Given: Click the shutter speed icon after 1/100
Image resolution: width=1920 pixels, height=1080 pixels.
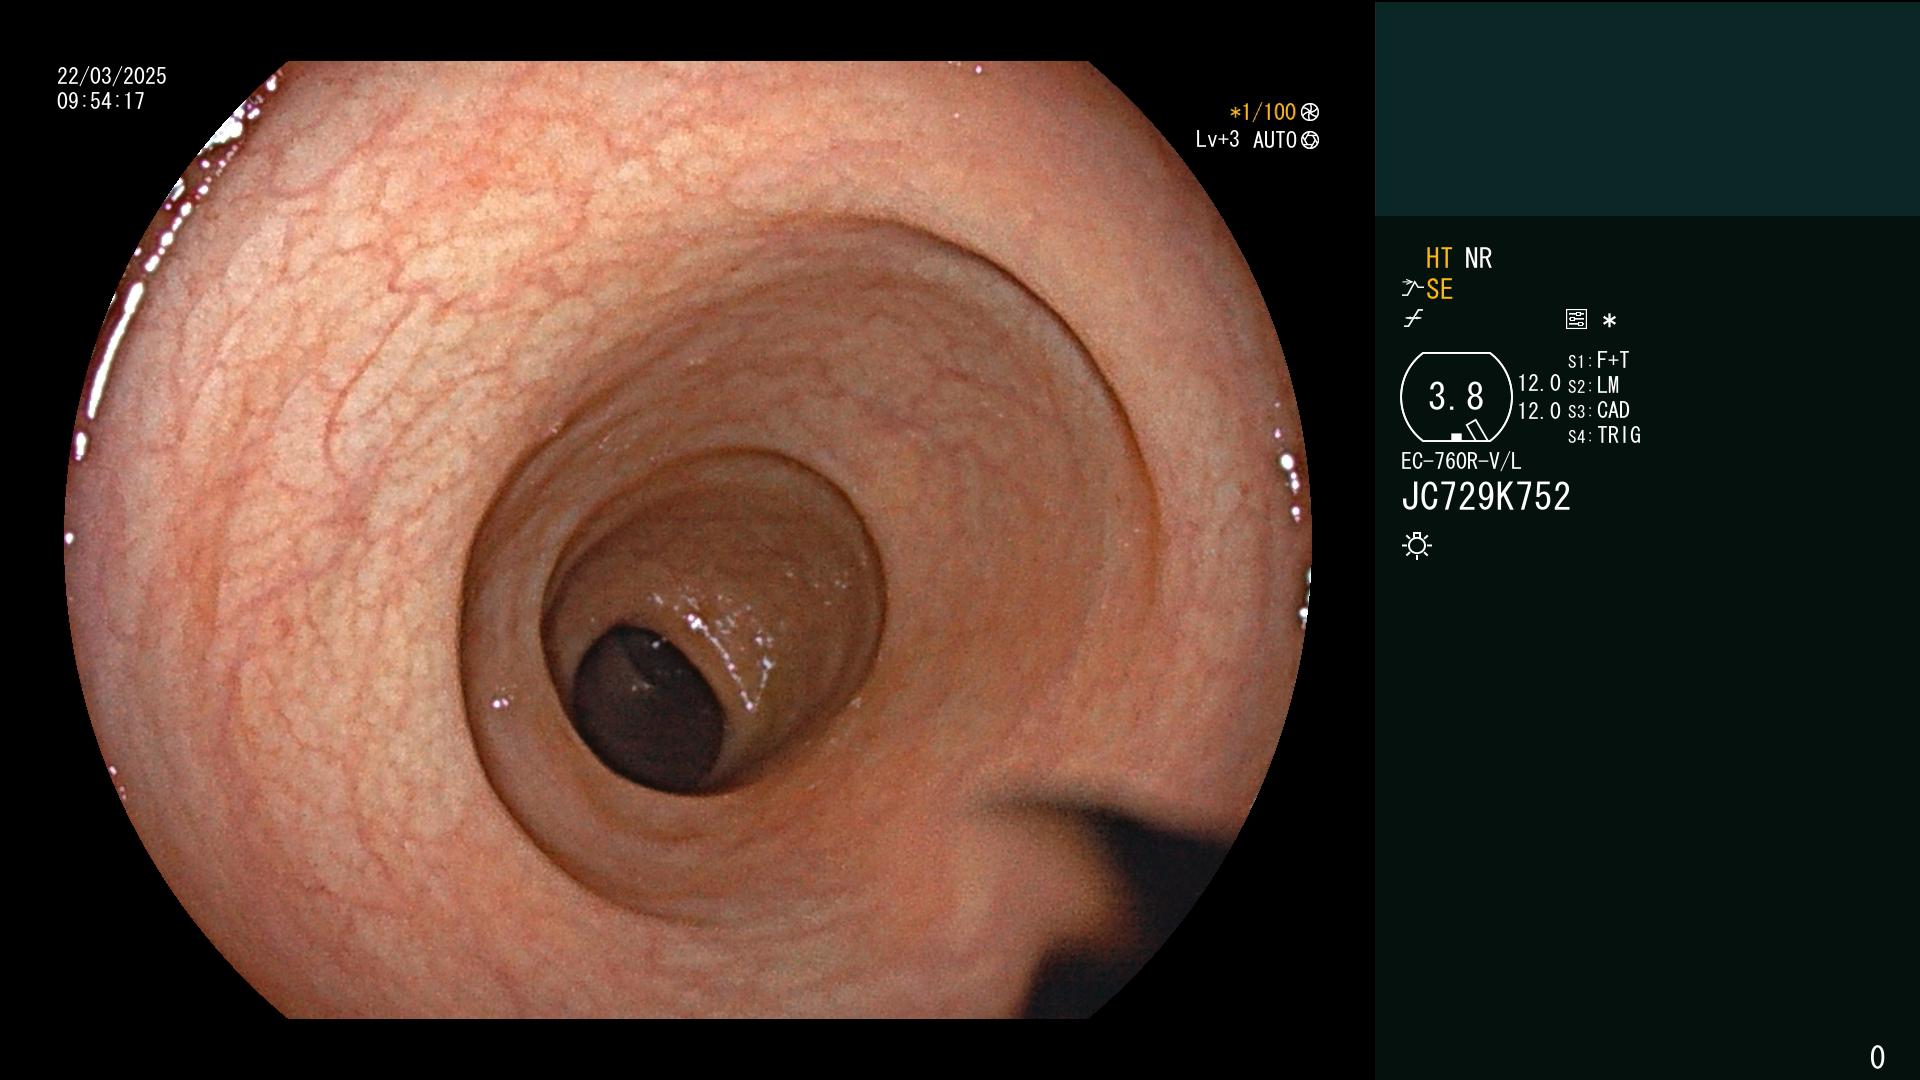Looking at the screenshot, I should tap(1310, 112).
